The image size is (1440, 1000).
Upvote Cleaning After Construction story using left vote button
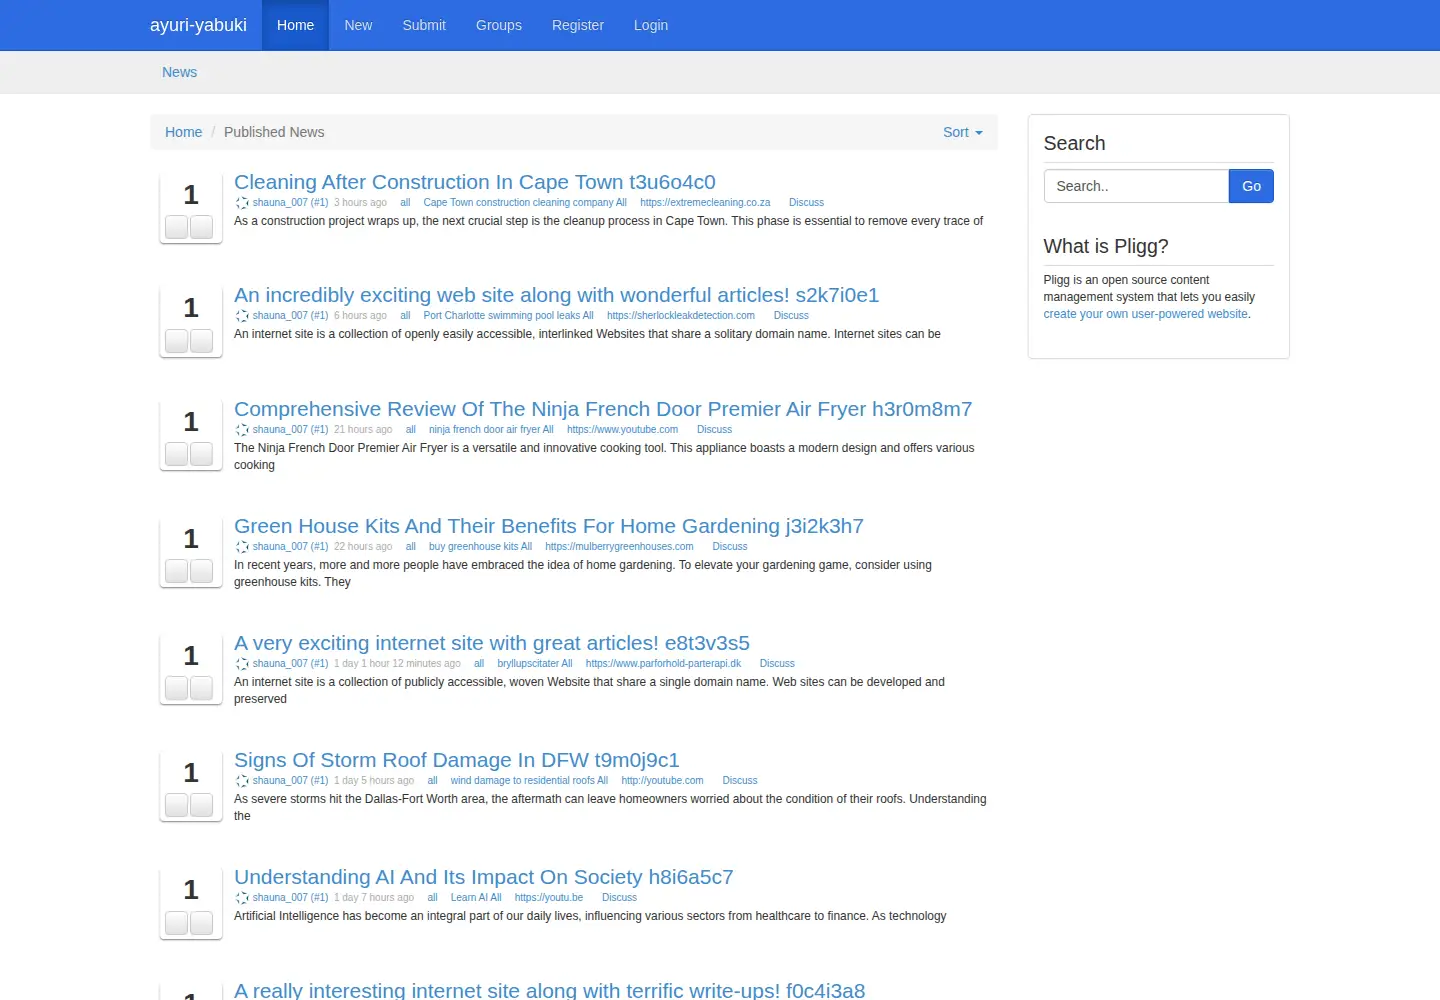pyautogui.click(x=177, y=227)
